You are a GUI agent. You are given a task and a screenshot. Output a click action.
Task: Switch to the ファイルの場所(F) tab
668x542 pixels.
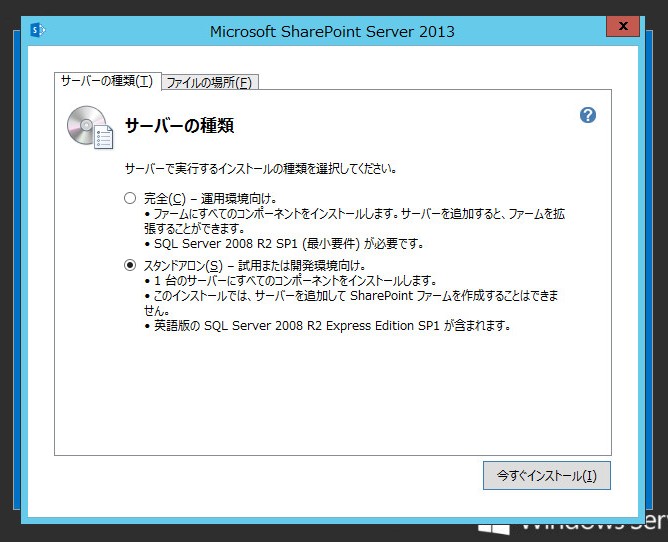click(x=210, y=82)
